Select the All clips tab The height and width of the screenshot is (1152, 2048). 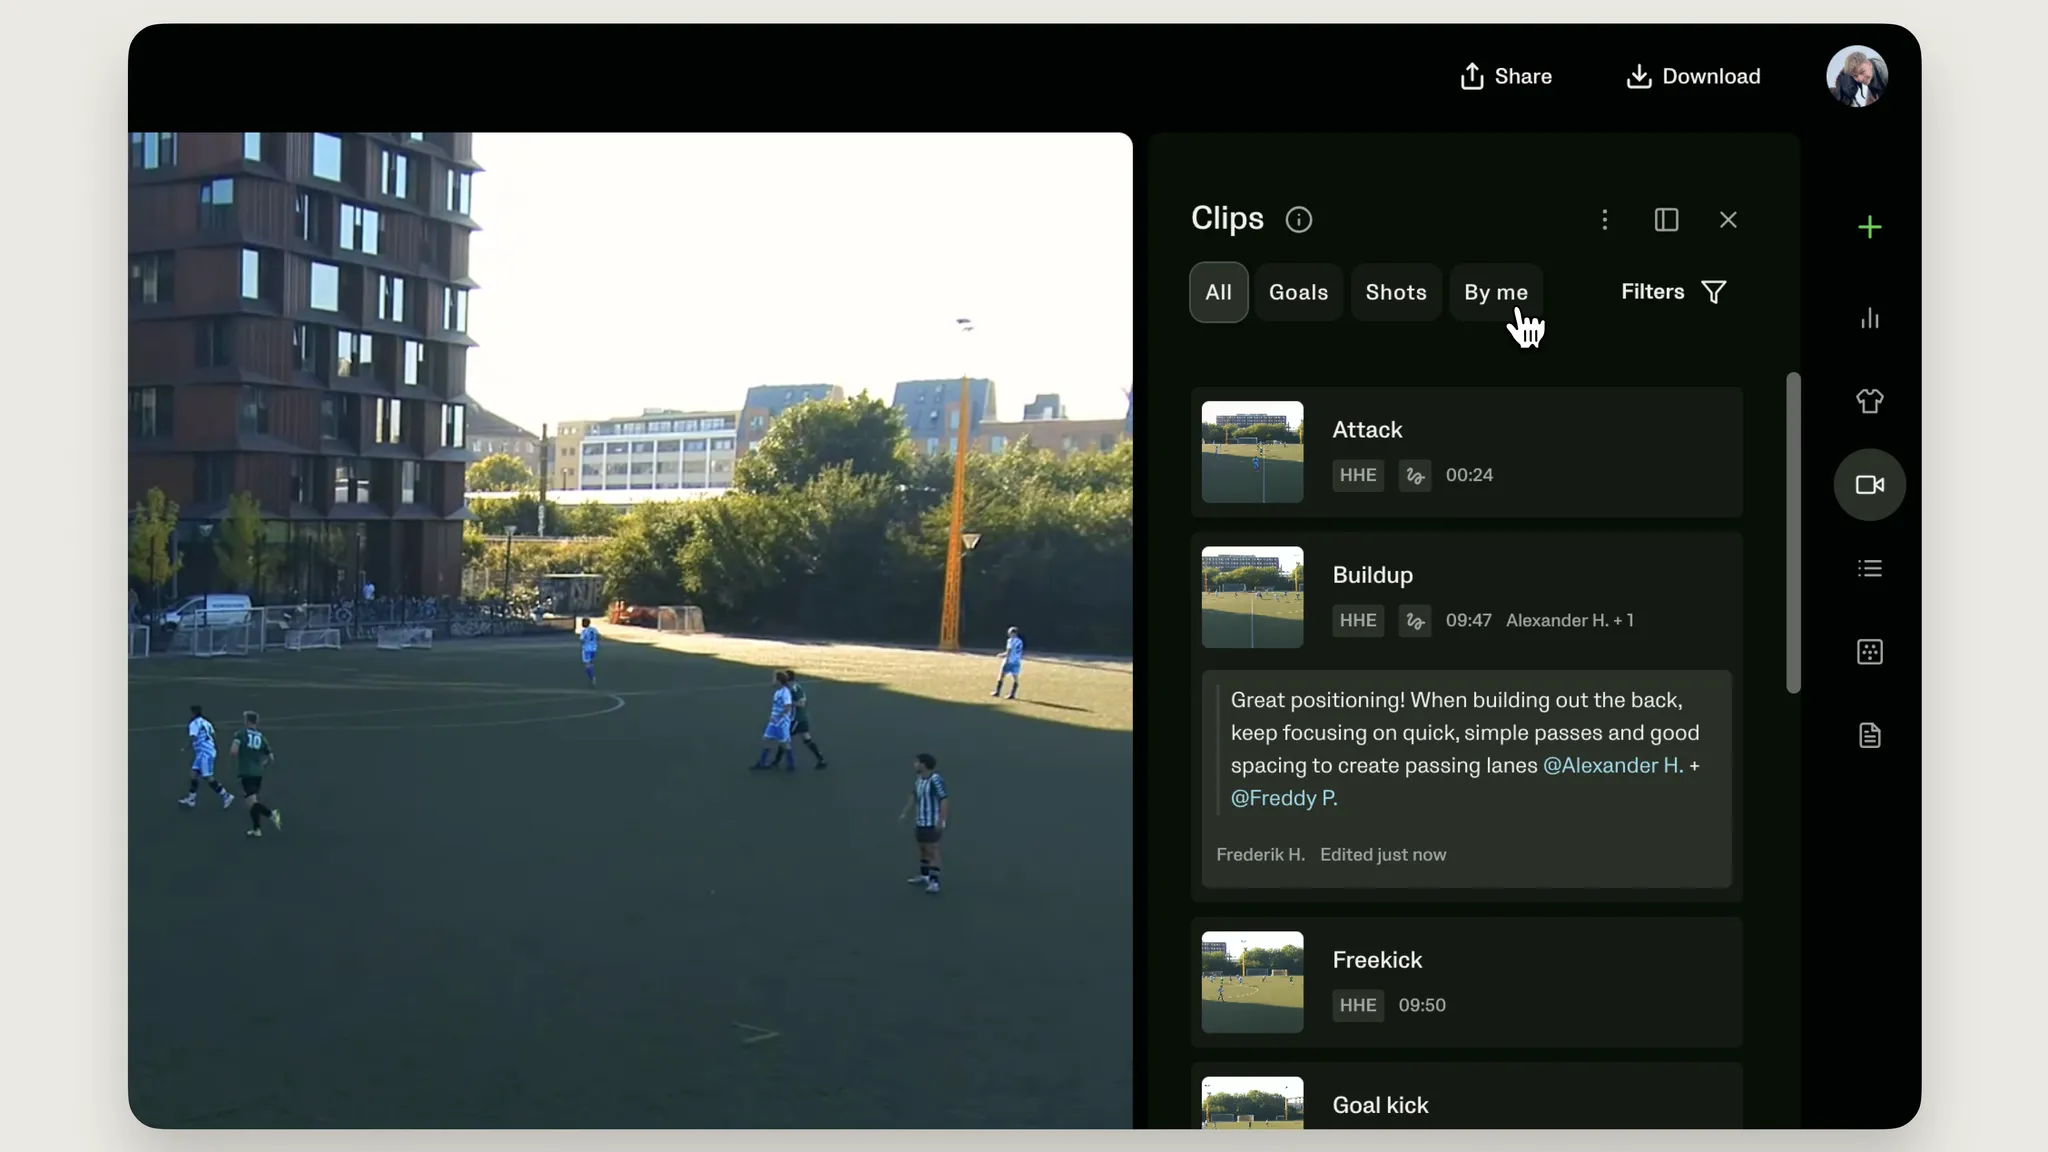[1218, 292]
